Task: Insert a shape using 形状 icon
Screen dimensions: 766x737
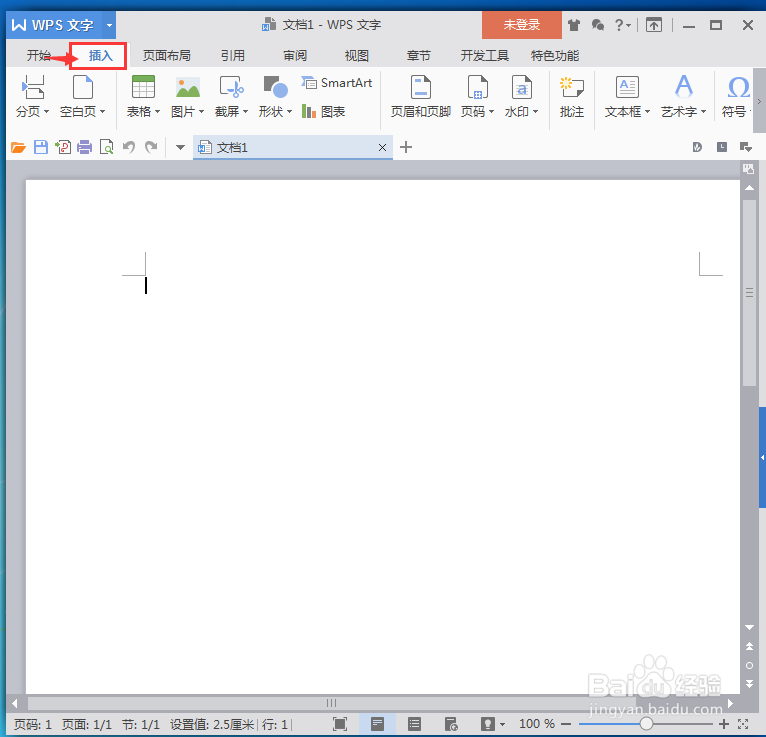Action: [x=276, y=87]
